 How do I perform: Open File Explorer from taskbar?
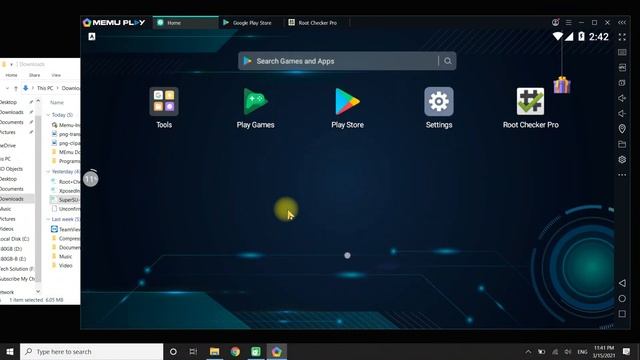pyautogui.click(x=214, y=351)
